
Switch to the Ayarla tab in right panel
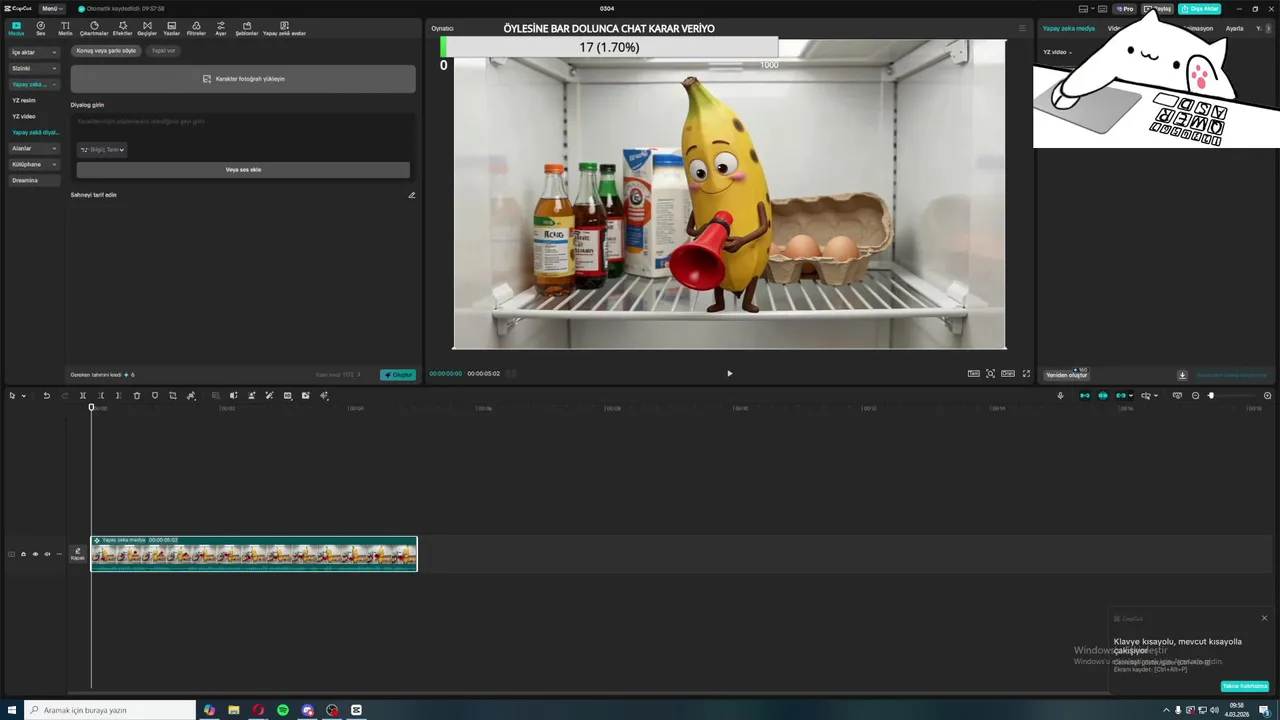pyautogui.click(x=1235, y=28)
